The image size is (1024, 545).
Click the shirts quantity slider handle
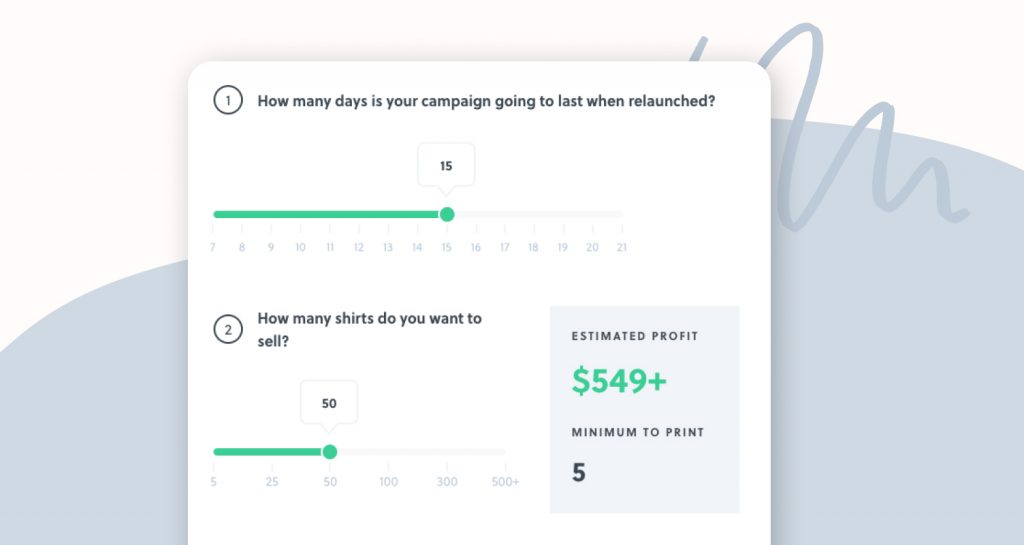point(330,452)
